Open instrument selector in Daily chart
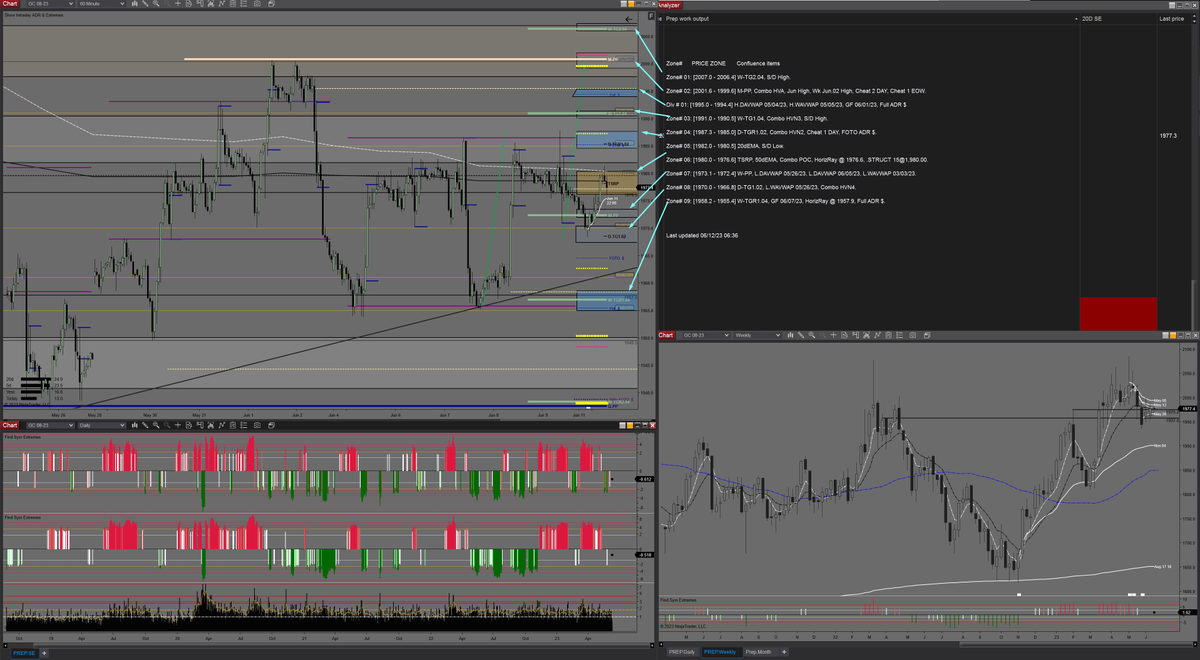This screenshot has width=1200, height=660. (50, 425)
